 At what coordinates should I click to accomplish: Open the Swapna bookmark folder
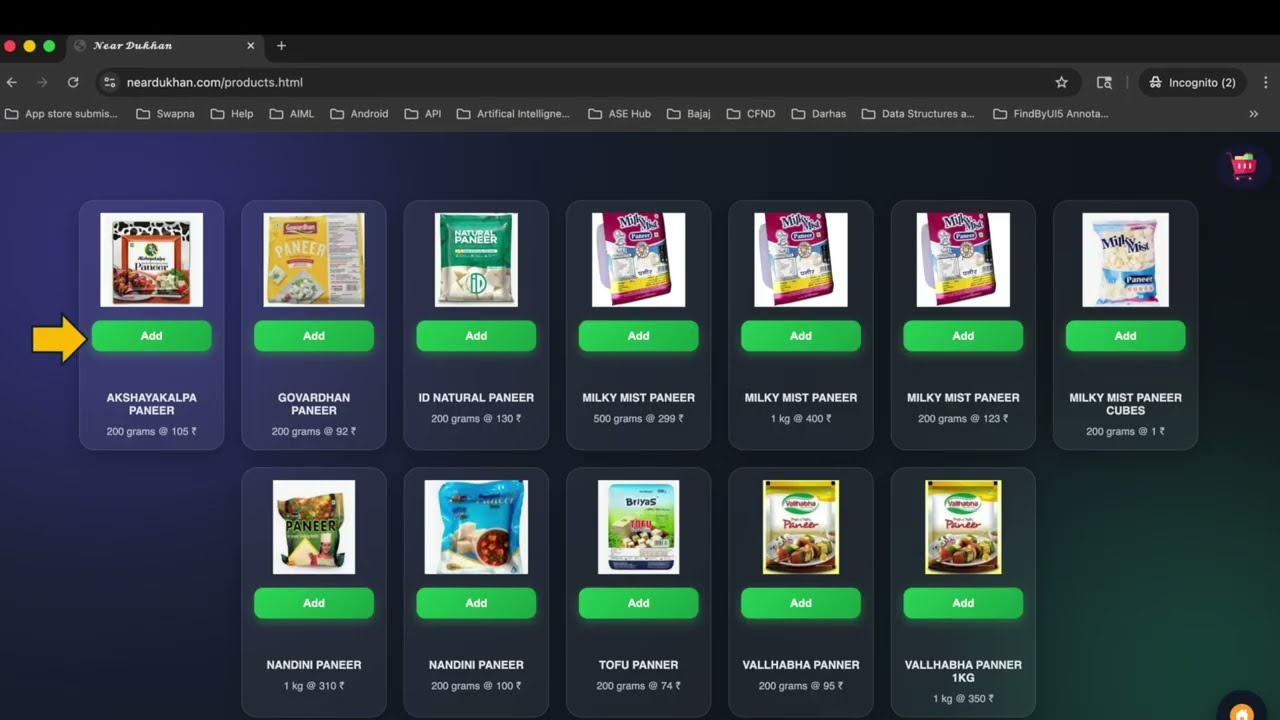click(x=165, y=114)
